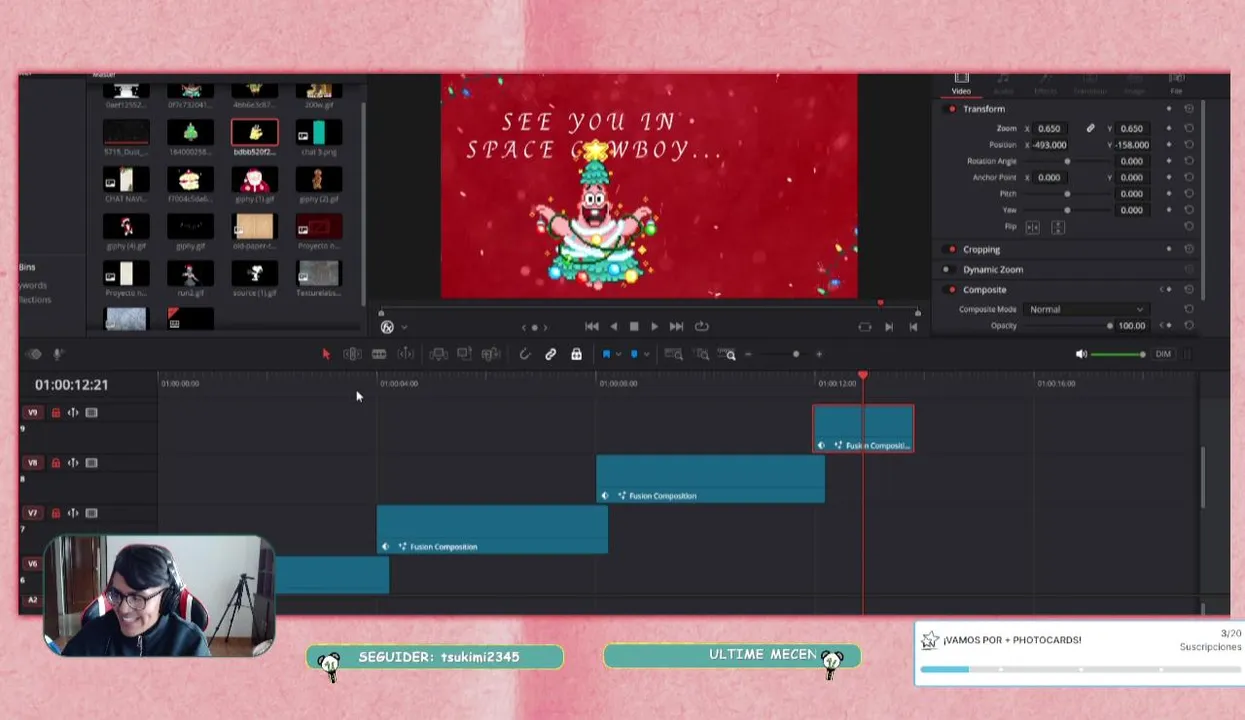Disable the Transform enable toggle
Viewport: 1245px width, 720px height.
coord(951,109)
